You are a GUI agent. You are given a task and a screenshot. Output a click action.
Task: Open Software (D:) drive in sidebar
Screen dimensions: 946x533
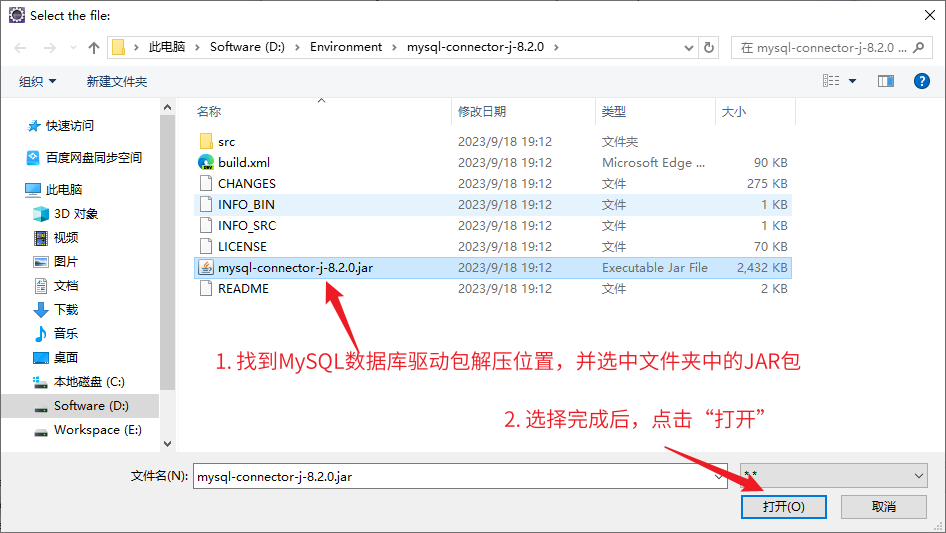pos(91,405)
